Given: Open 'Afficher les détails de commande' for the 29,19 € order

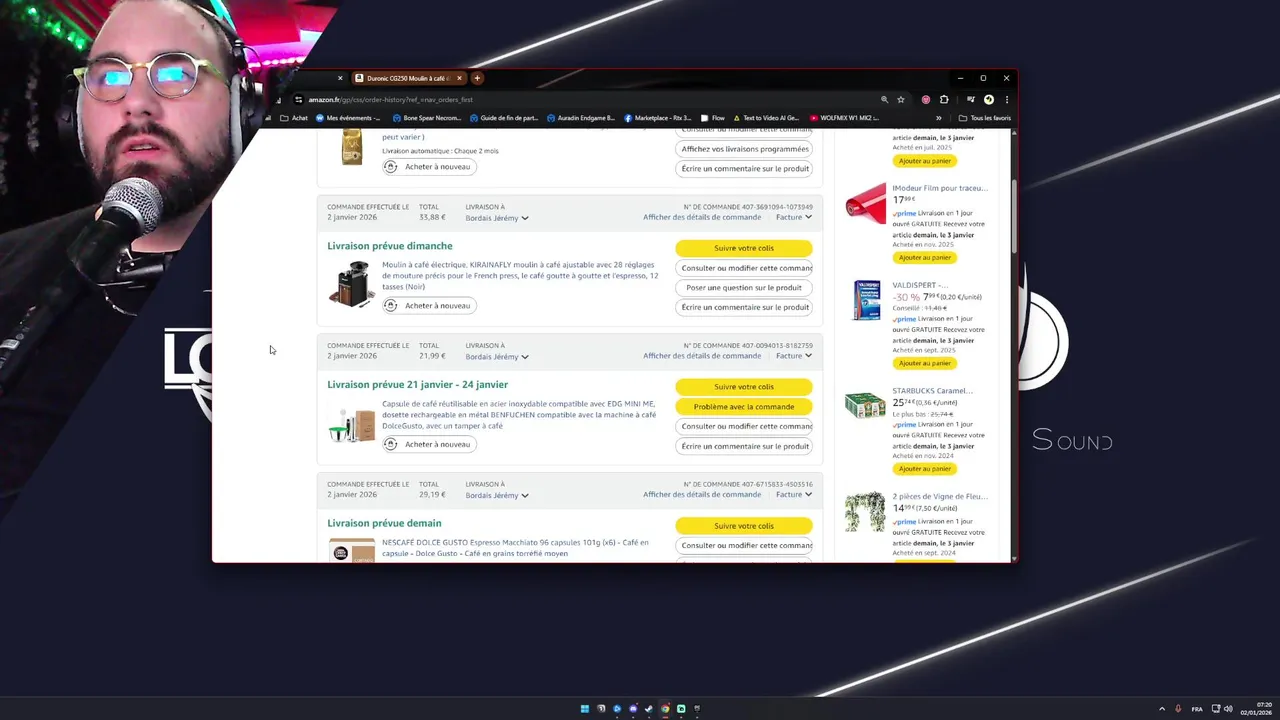Looking at the screenshot, I should [702, 495].
